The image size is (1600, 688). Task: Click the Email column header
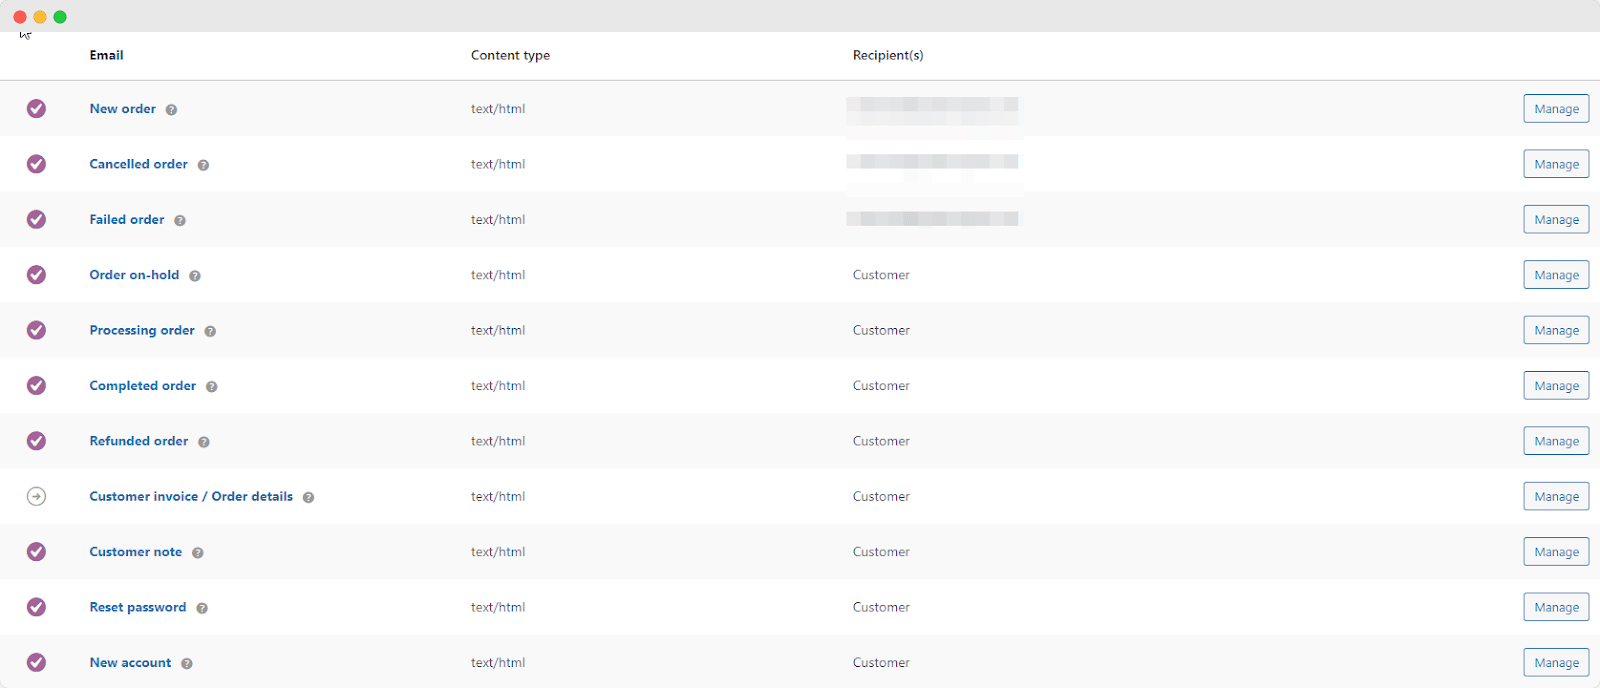106,55
